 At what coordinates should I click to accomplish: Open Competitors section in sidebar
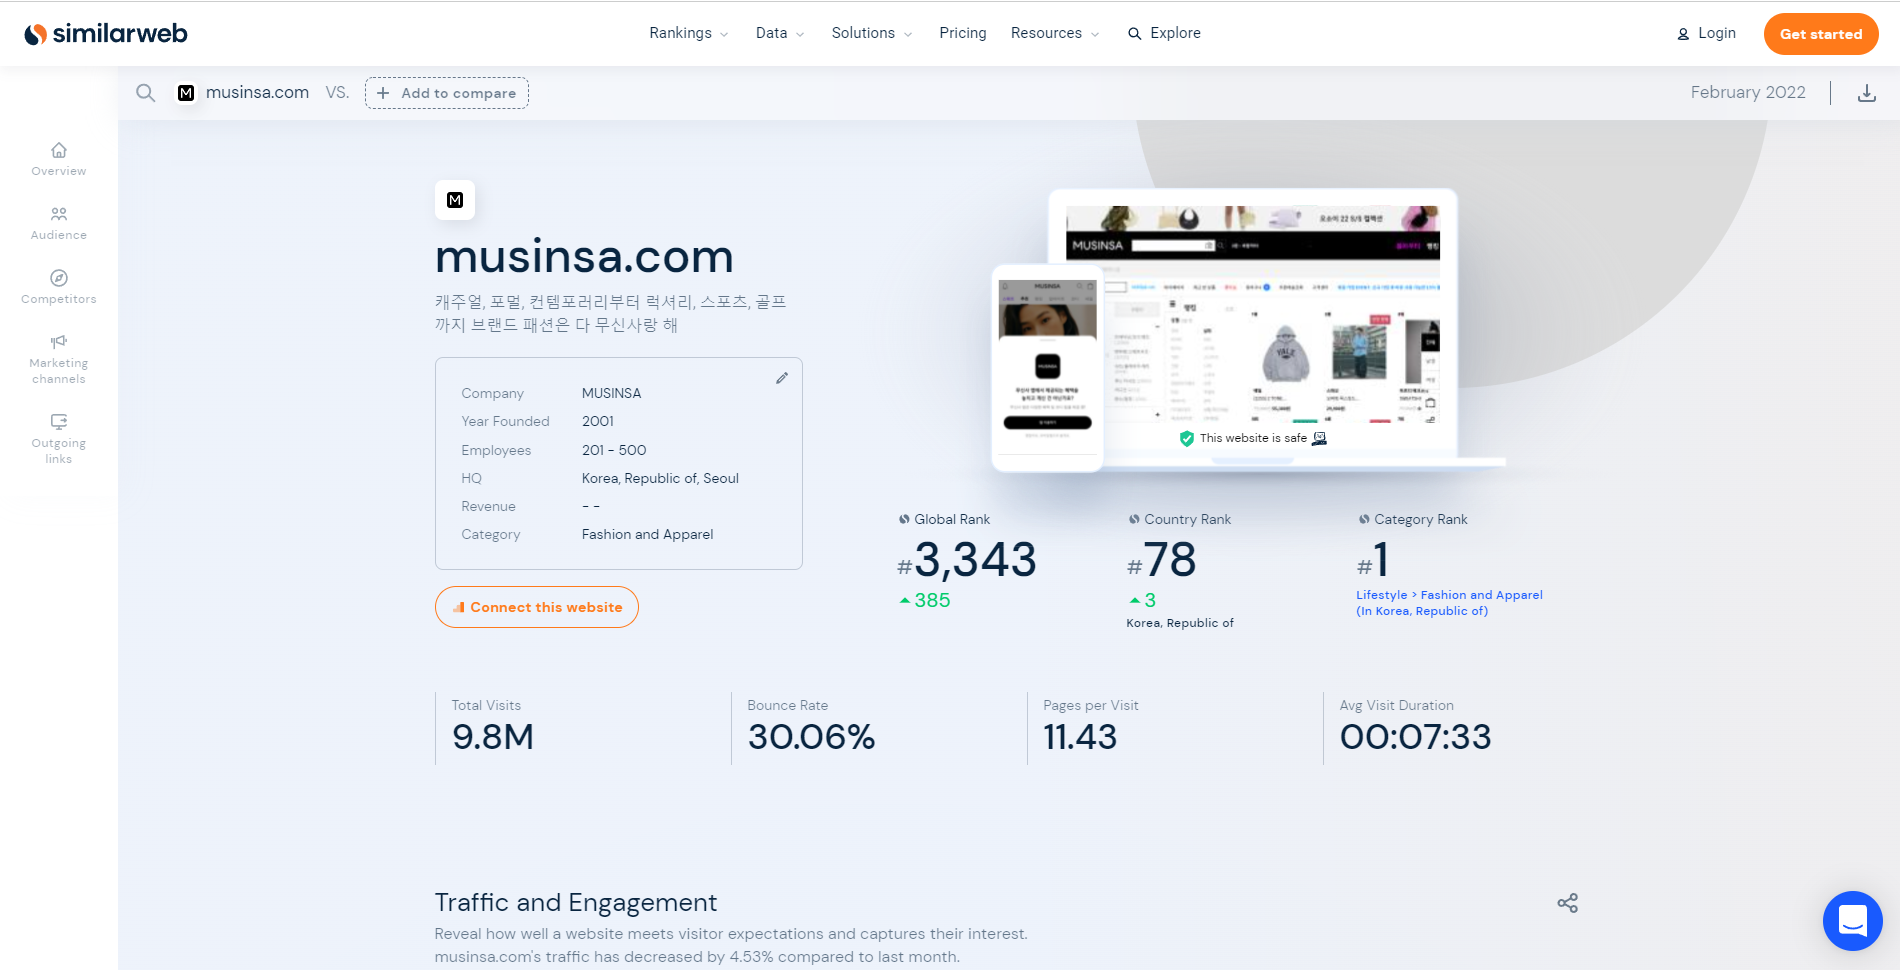(x=59, y=287)
